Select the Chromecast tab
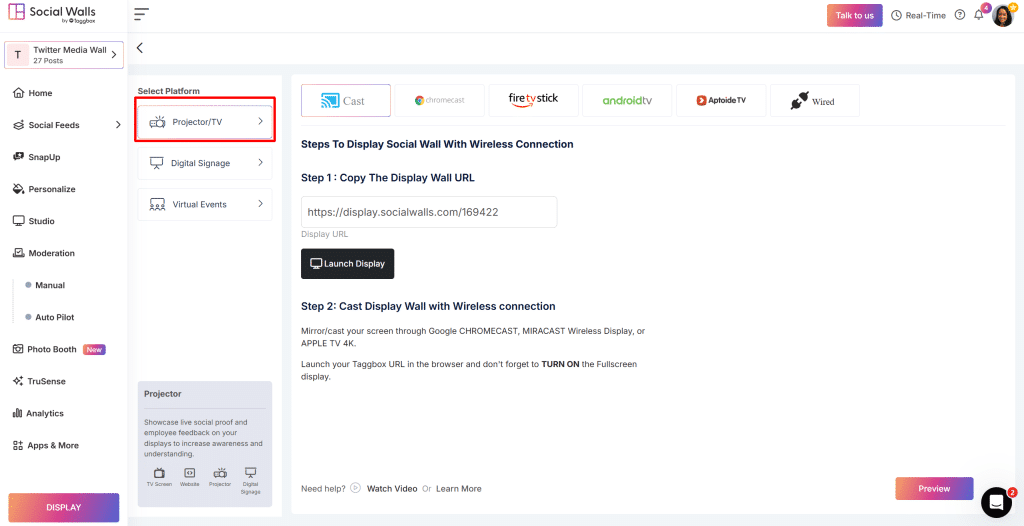Image resolution: width=1024 pixels, height=526 pixels. tap(440, 100)
